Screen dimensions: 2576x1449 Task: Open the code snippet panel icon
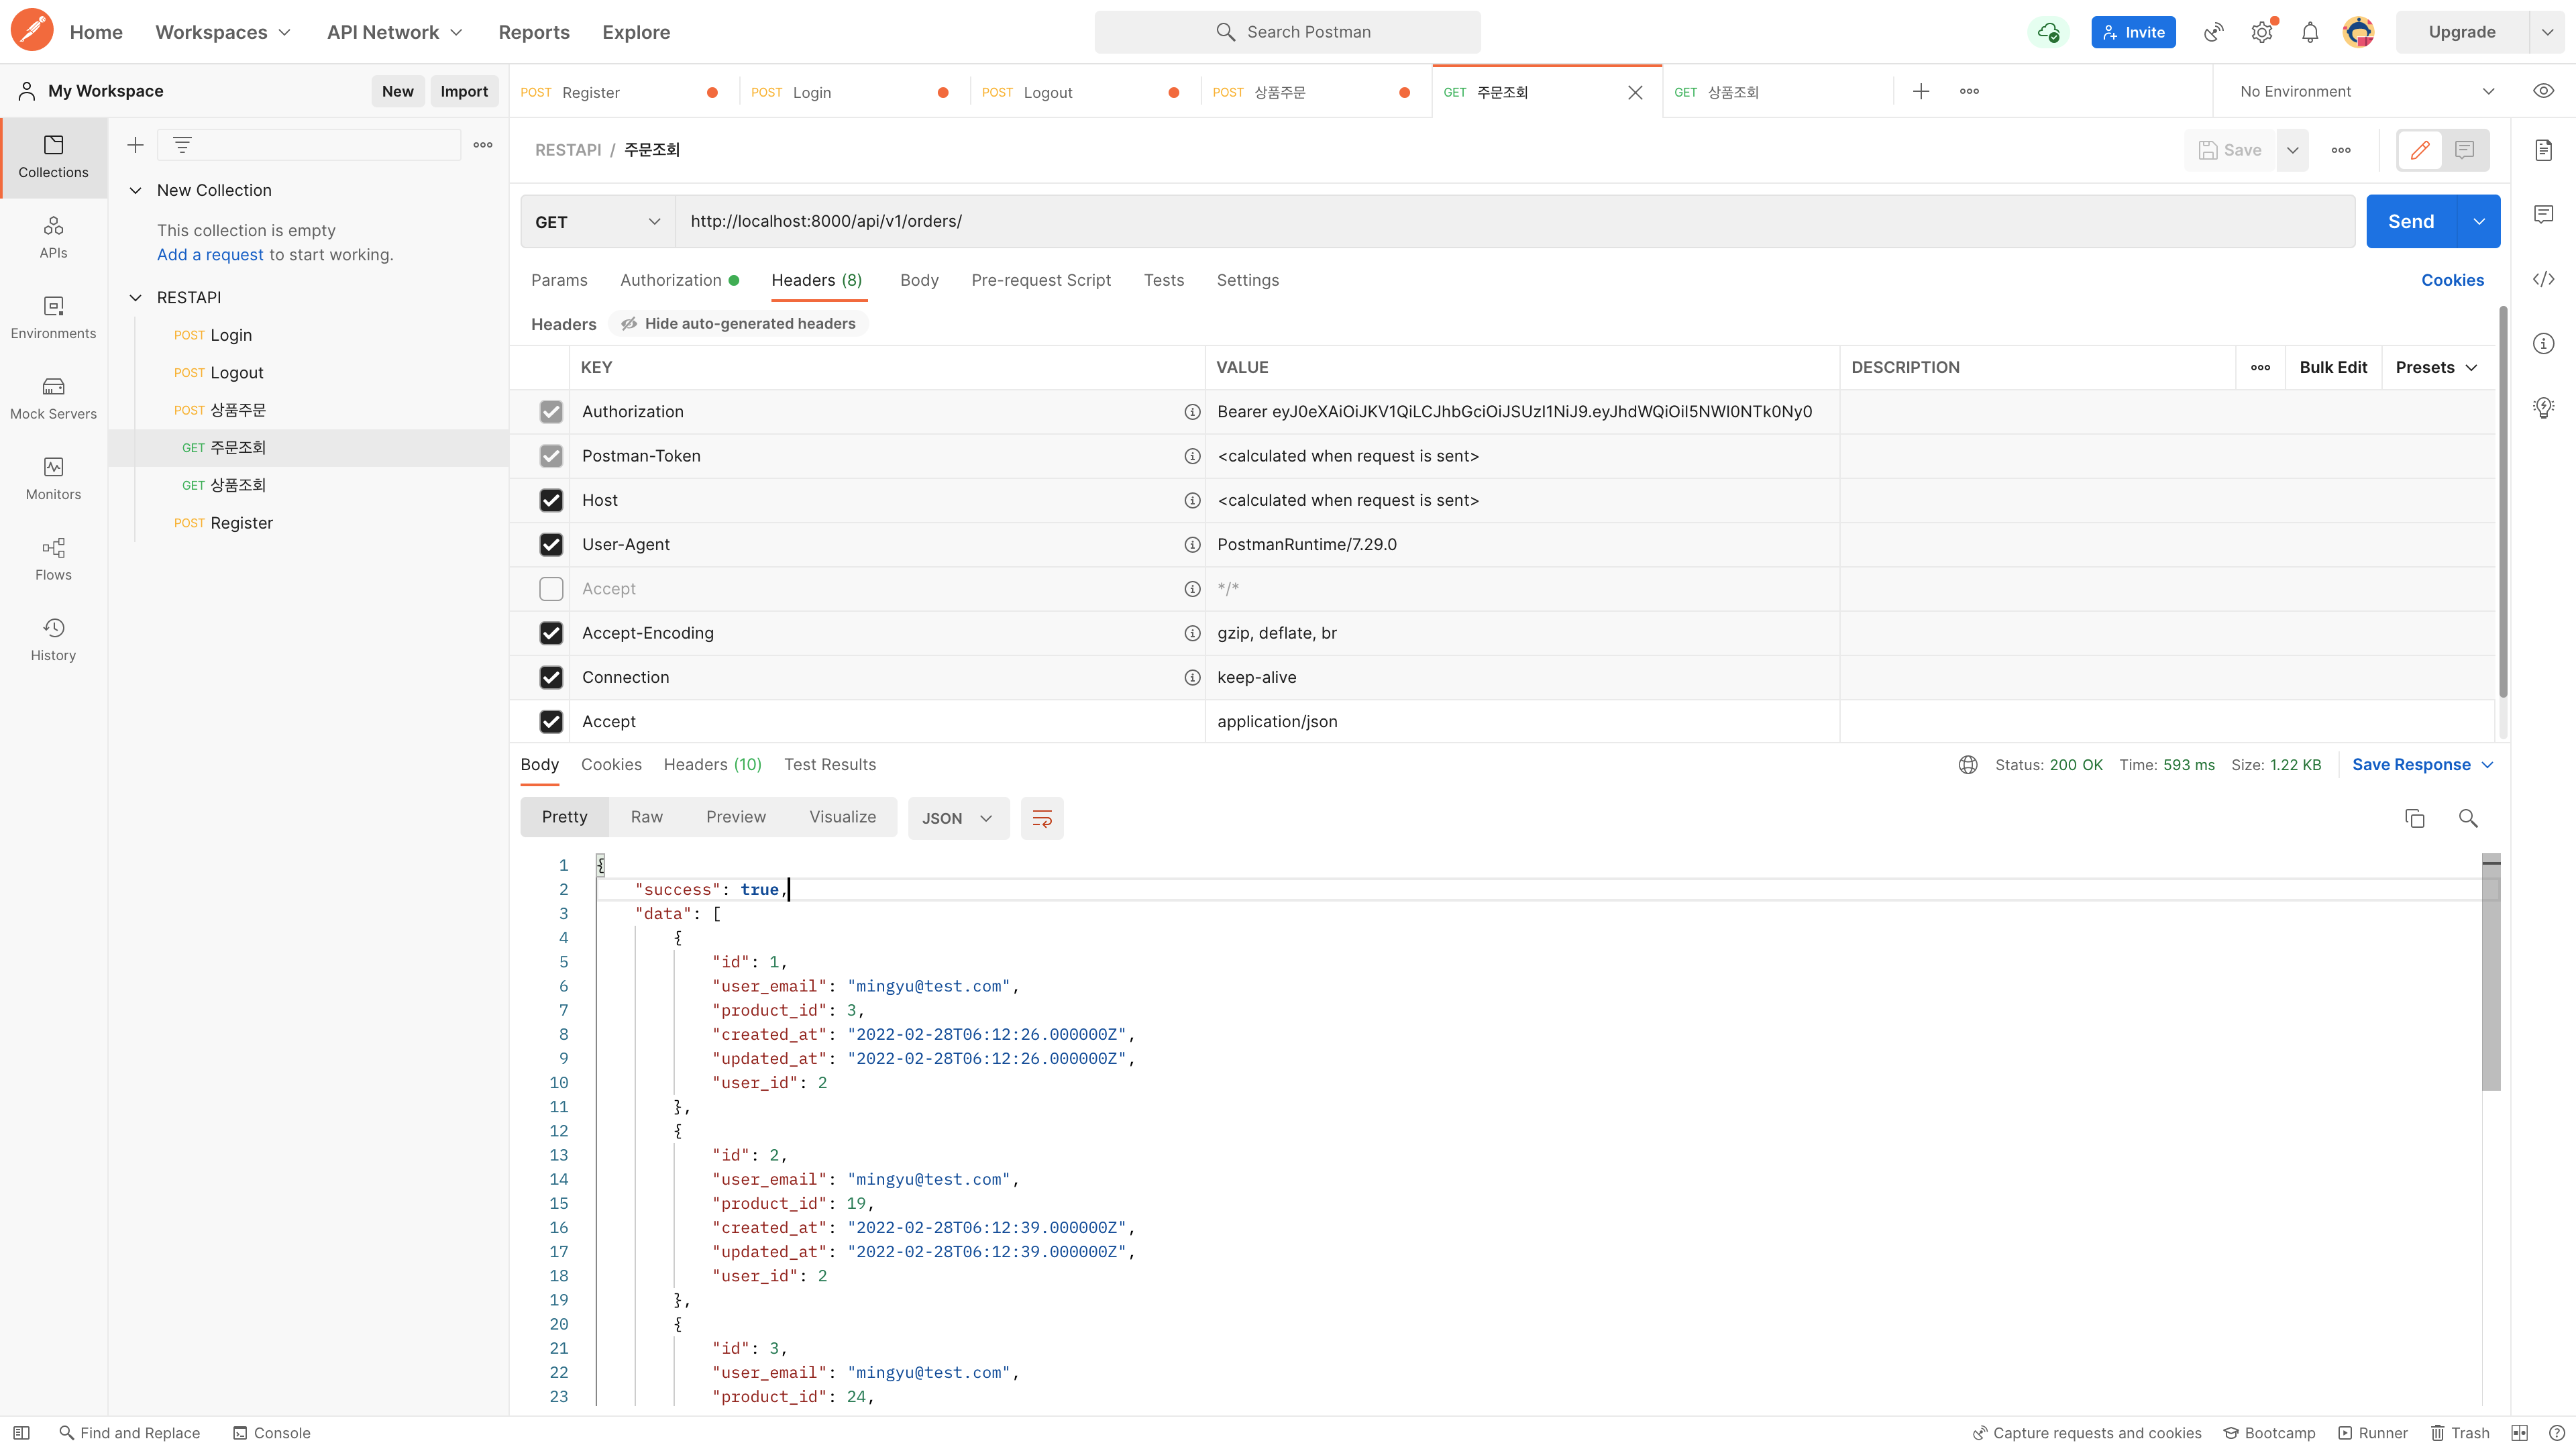coord(2543,279)
